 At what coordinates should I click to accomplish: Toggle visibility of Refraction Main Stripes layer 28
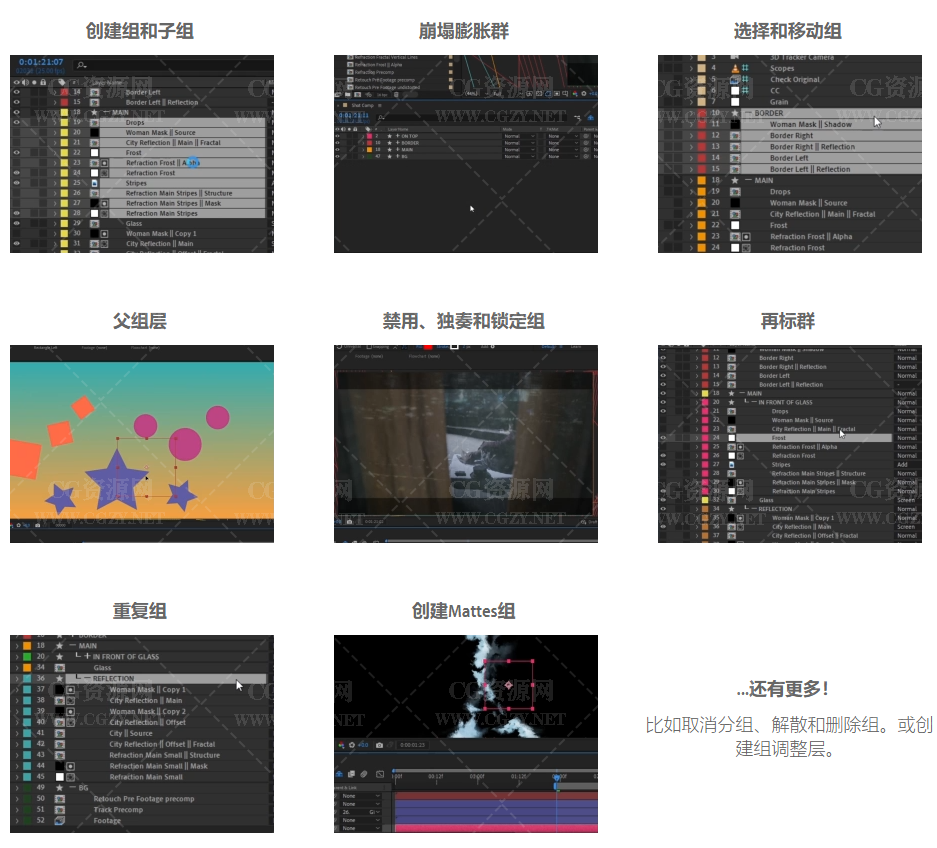click(16, 213)
